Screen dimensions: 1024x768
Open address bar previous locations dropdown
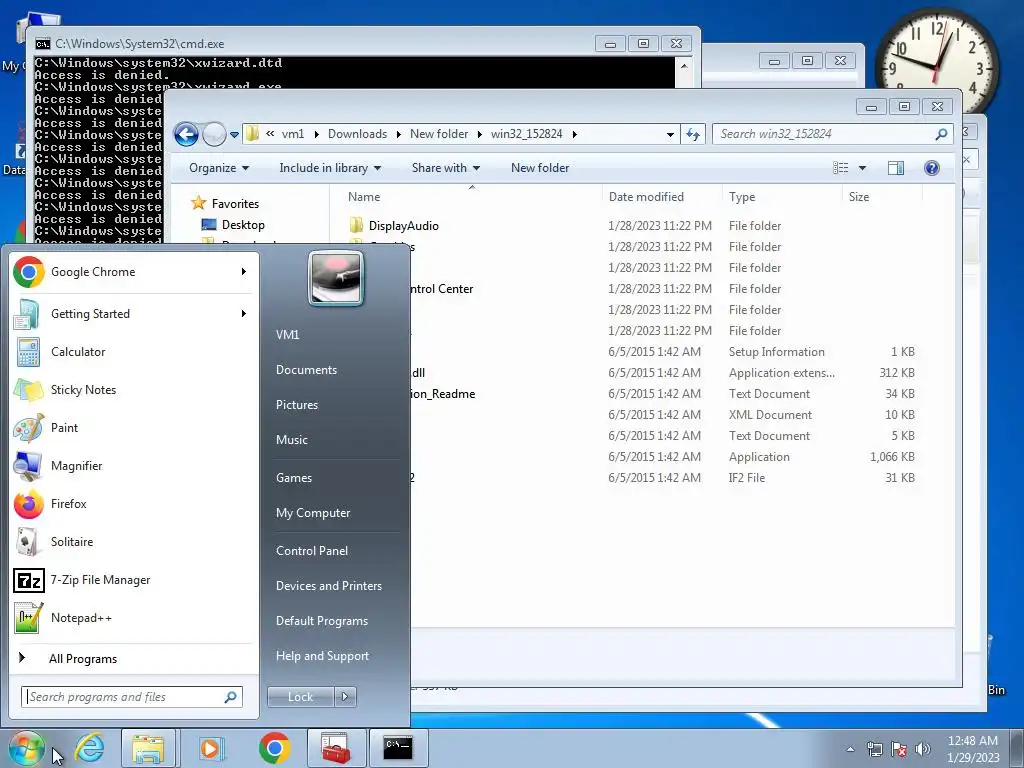pyautogui.click(x=670, y=135)
